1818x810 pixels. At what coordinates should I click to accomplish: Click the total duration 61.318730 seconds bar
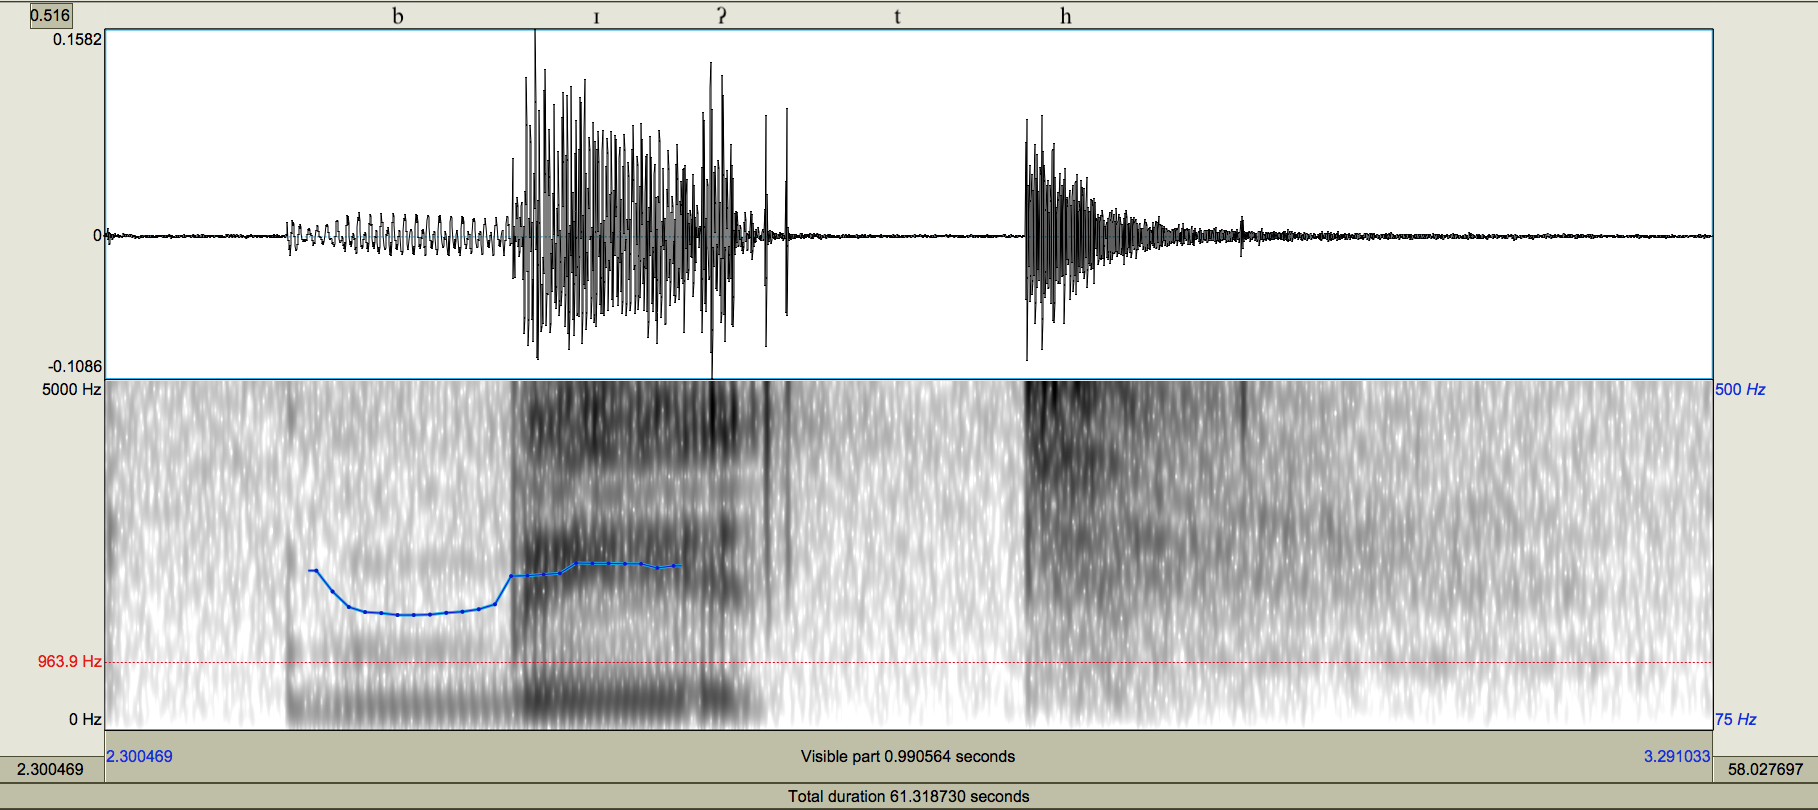(908, 796)
